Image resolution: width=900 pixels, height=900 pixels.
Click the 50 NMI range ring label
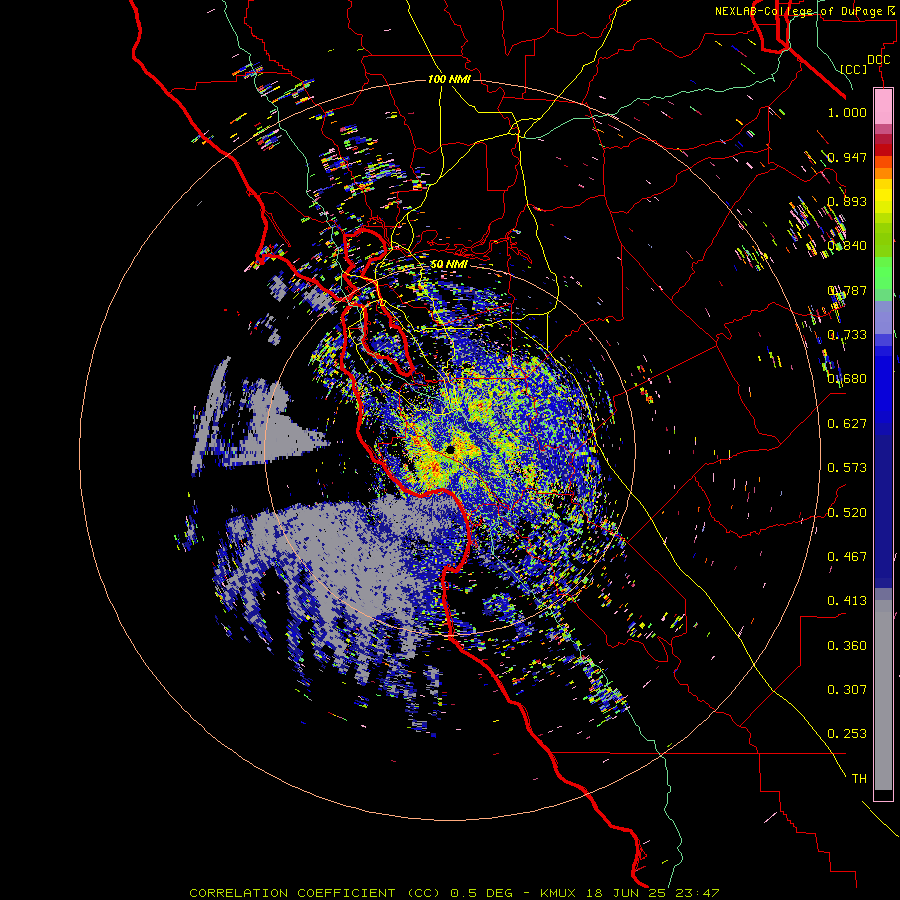point(449,264)
